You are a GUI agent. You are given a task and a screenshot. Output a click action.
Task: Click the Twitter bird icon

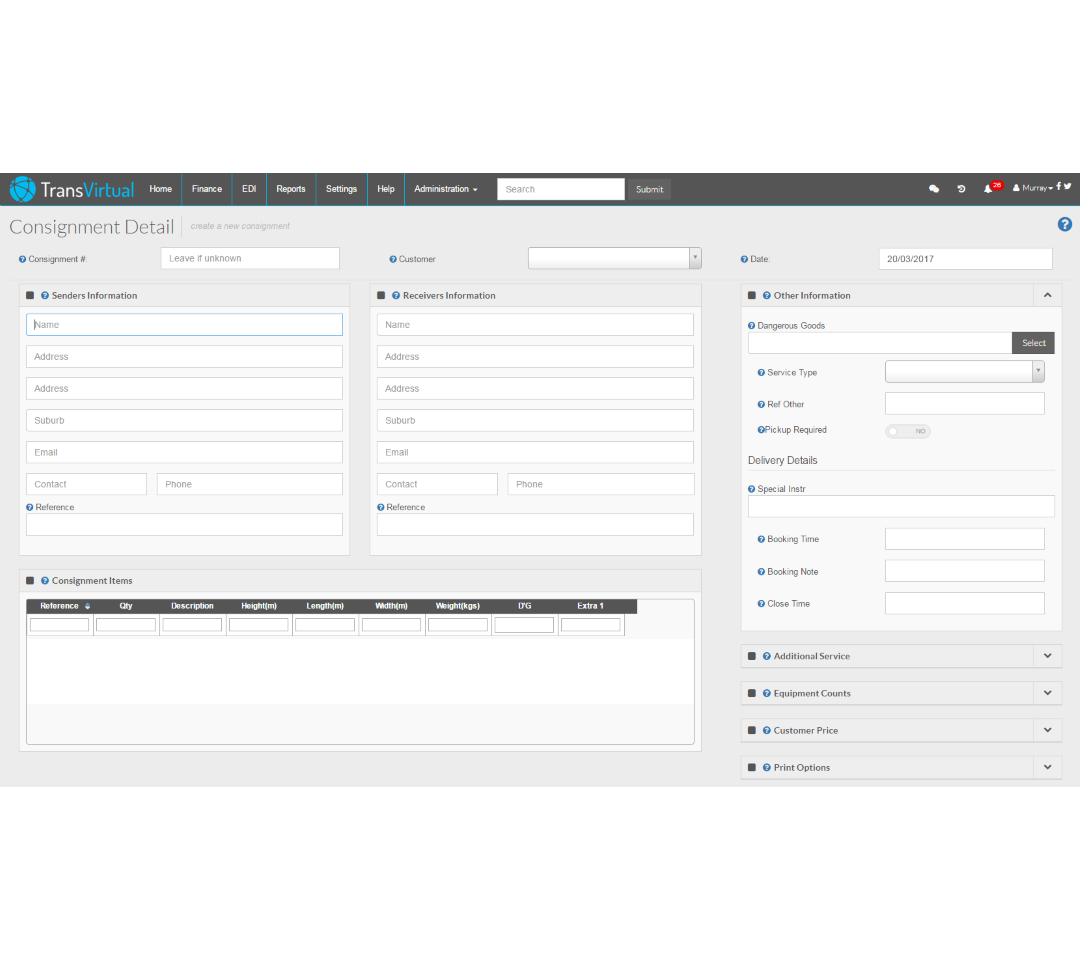(x=1068, y=187)
